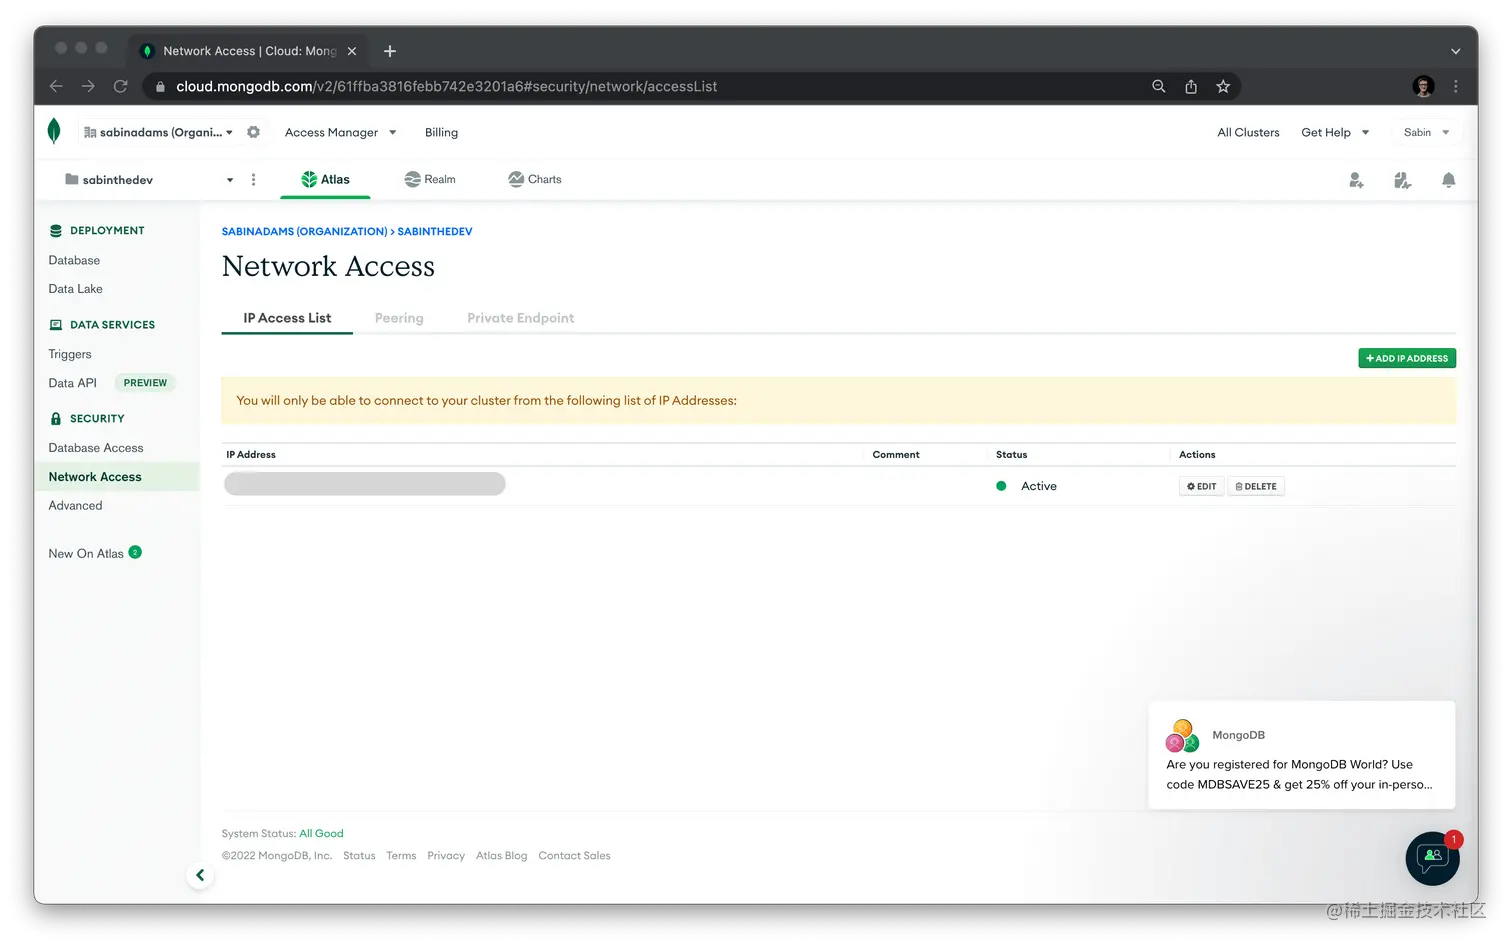Viewport: 1512px width, 946px height.
Task: Expand the Sabin user menu
Action: (x=1426, y=132)
